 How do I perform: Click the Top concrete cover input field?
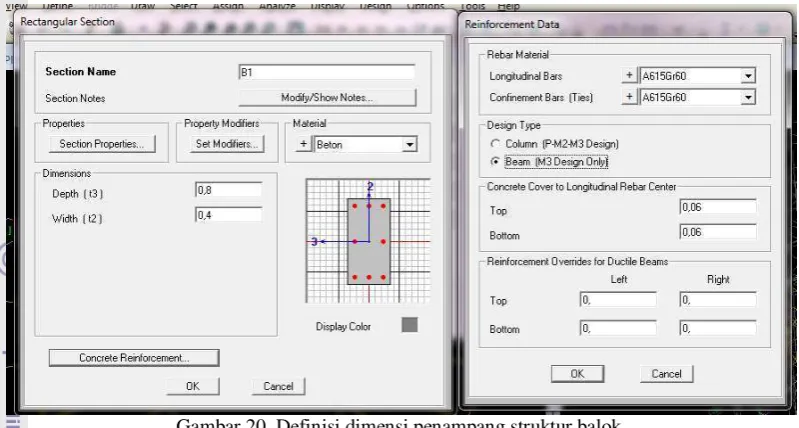click(x=718, y=207)
